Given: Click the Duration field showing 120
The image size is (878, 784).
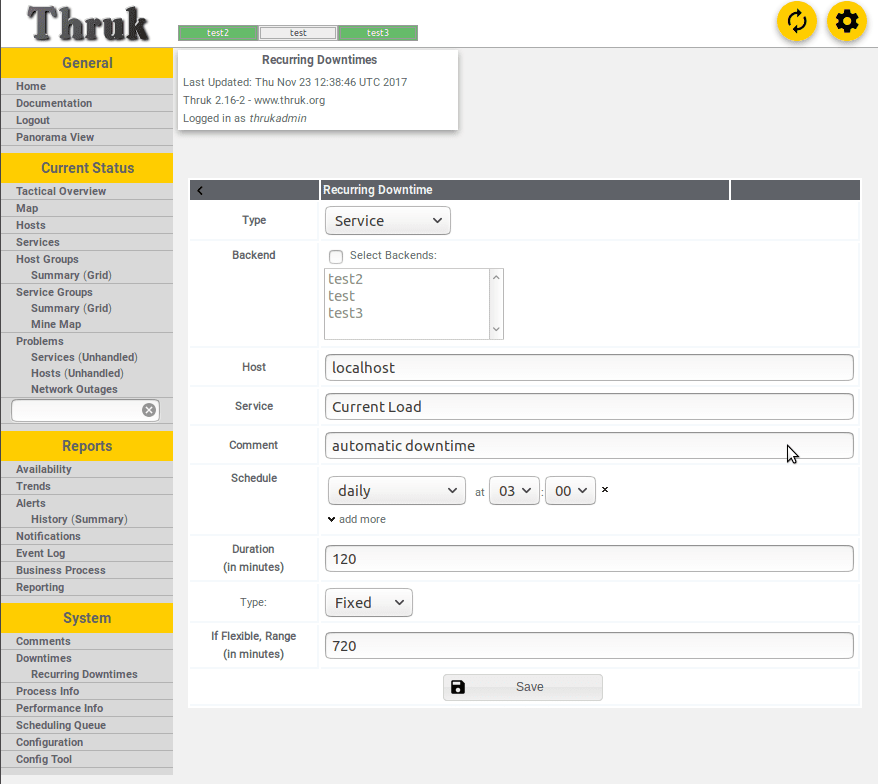Looking at the screenshot, I should tap(589, 559).
